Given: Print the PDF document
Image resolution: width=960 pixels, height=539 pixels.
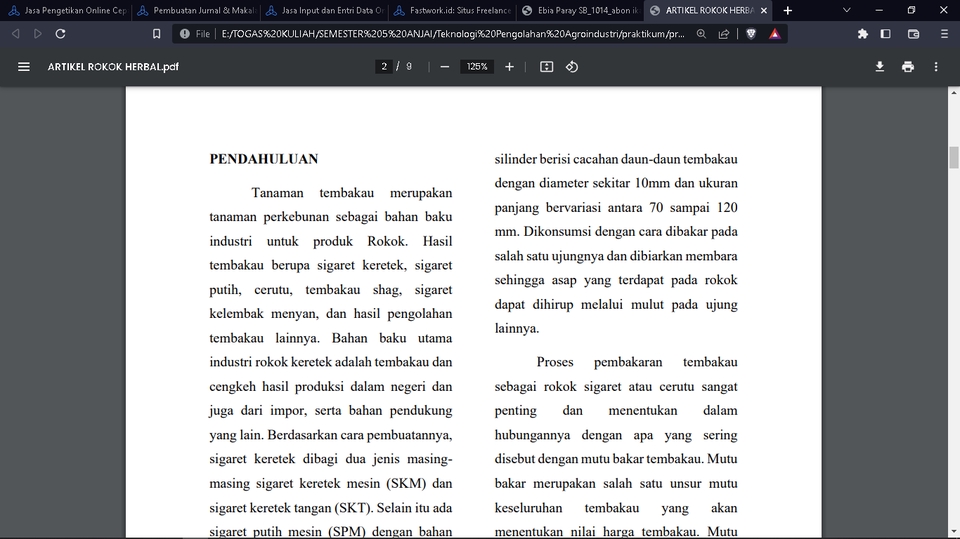Looking at the screenshot, I should tap(908, 67).
